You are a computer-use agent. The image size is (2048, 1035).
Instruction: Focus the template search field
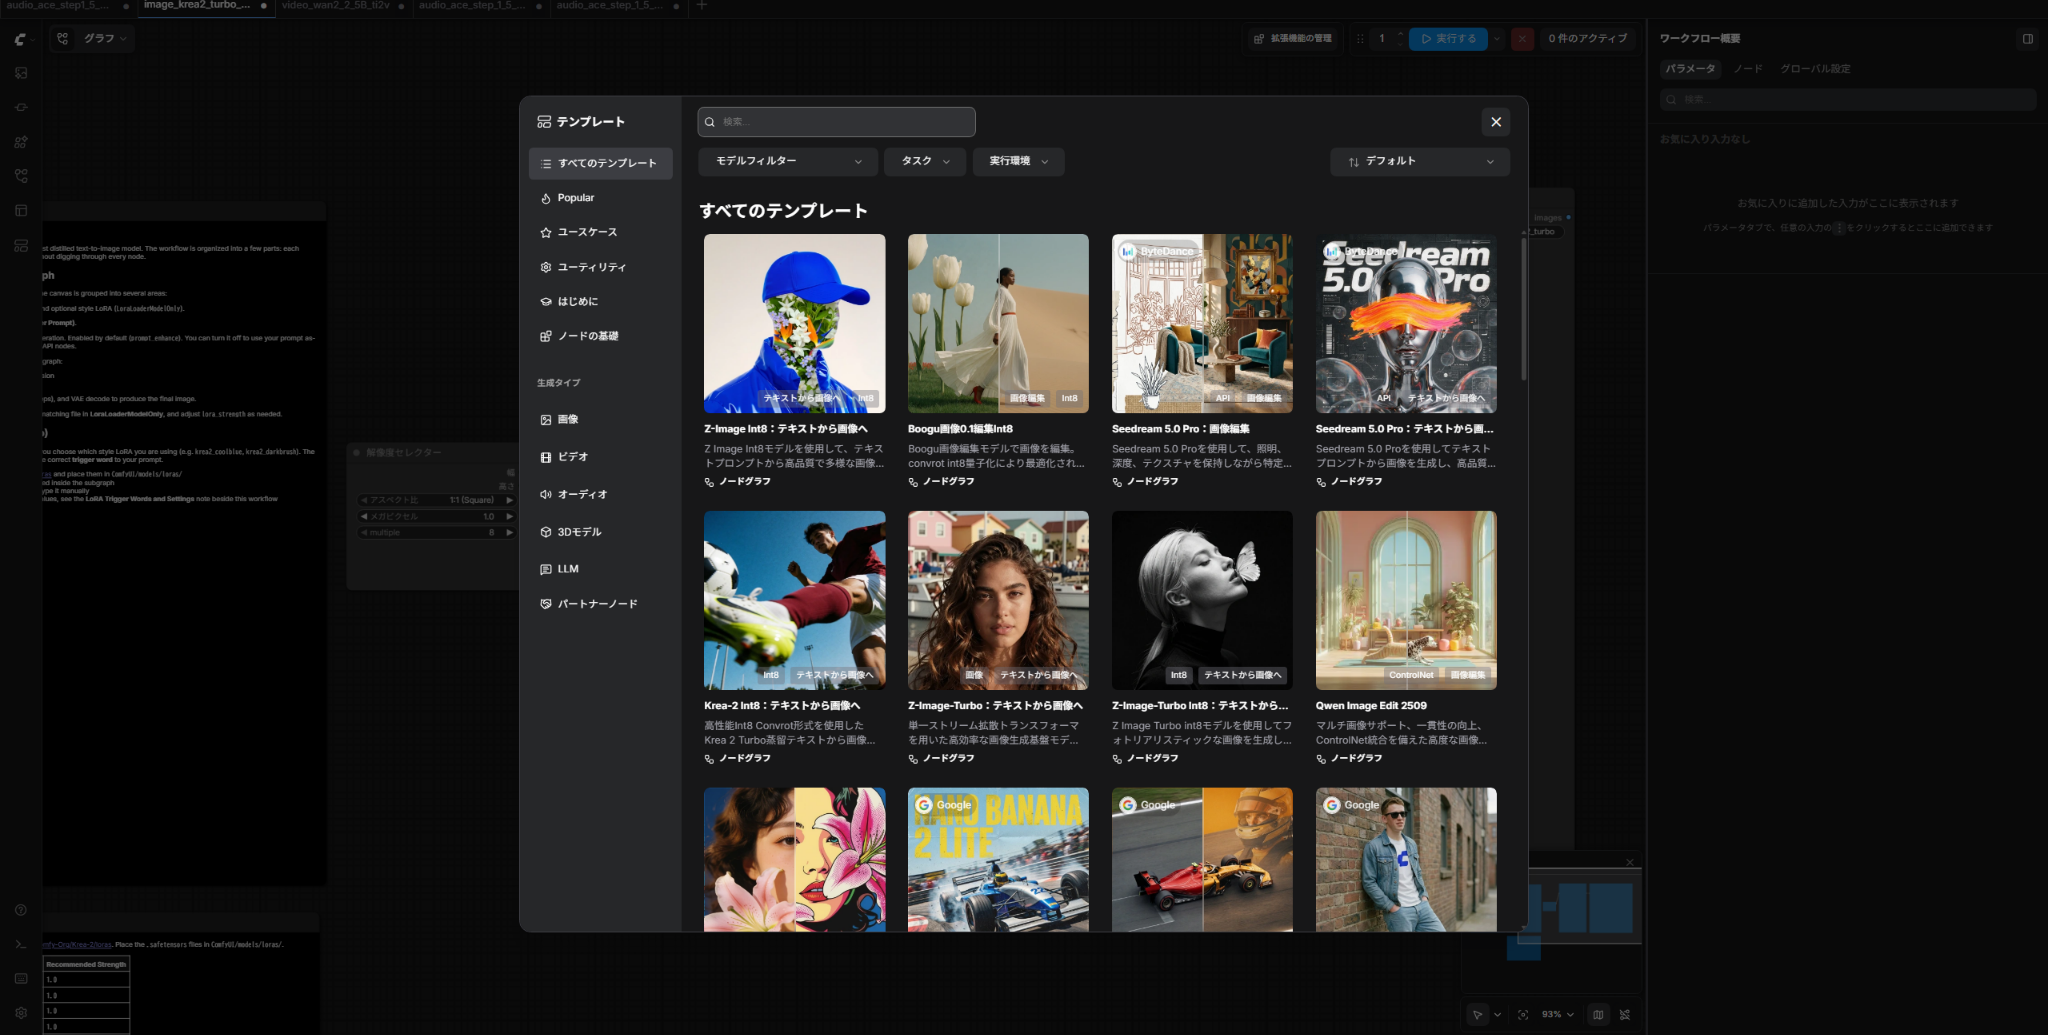836,122
